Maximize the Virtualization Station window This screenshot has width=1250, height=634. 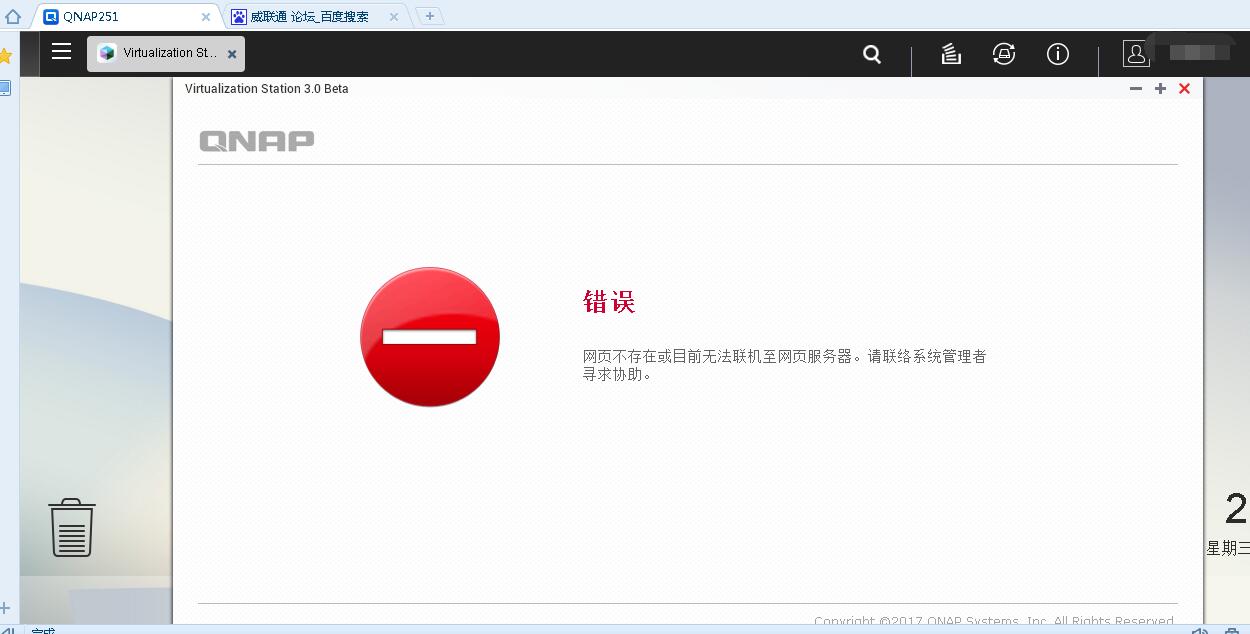pos(1160,88)
